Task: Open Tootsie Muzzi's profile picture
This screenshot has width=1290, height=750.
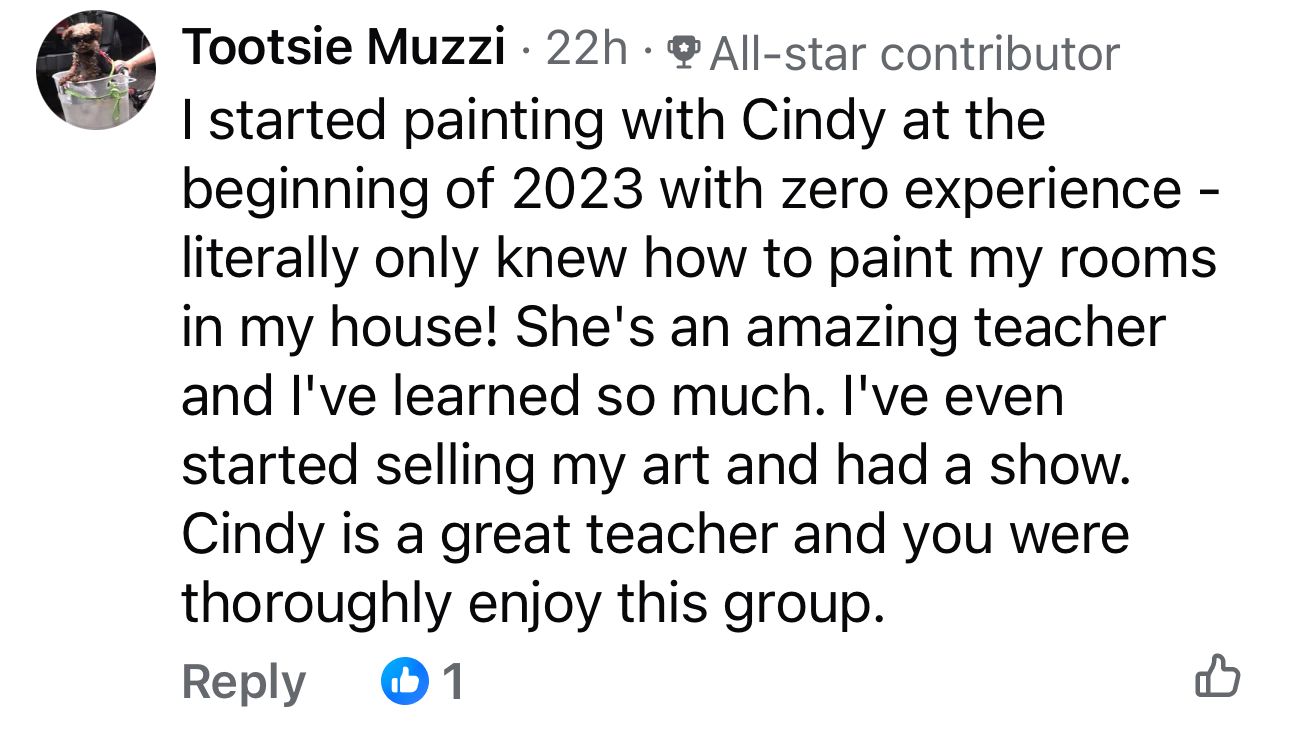Action: (x=96, y=71)
